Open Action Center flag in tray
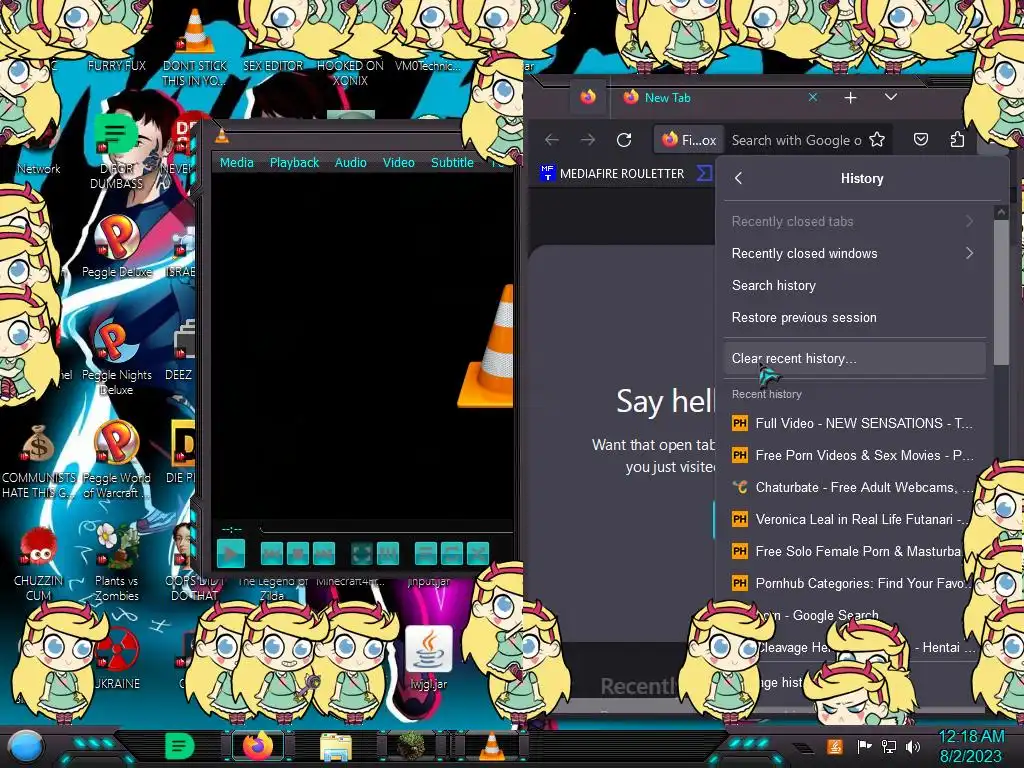 coord(864,746)
